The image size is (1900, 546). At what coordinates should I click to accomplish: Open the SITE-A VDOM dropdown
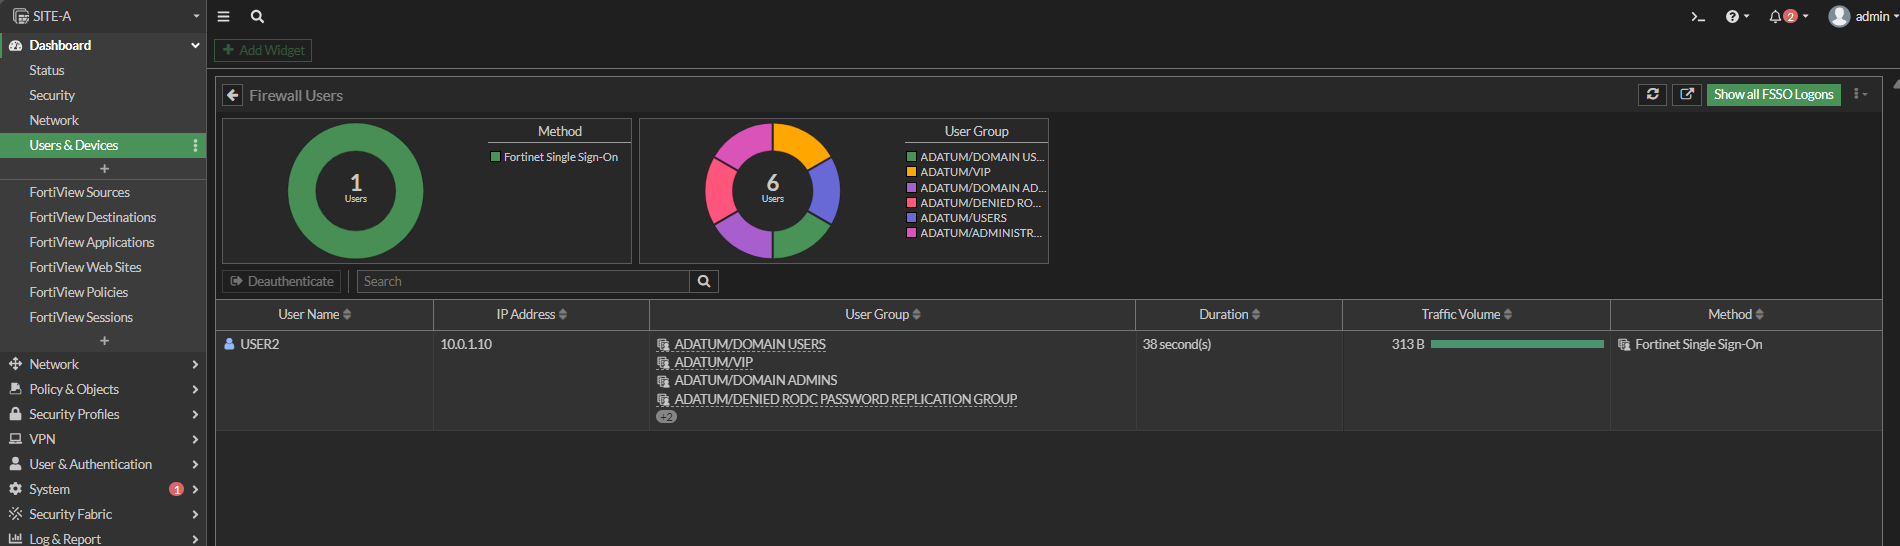point(105,16)
